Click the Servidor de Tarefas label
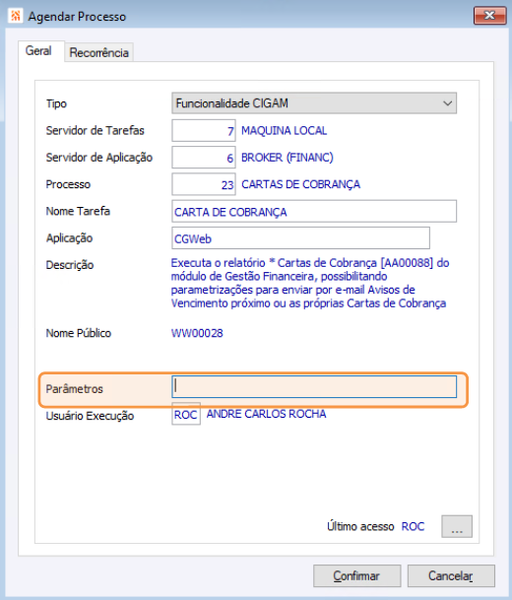This screenshot has width=512, height=600. (x=95, y=130)
